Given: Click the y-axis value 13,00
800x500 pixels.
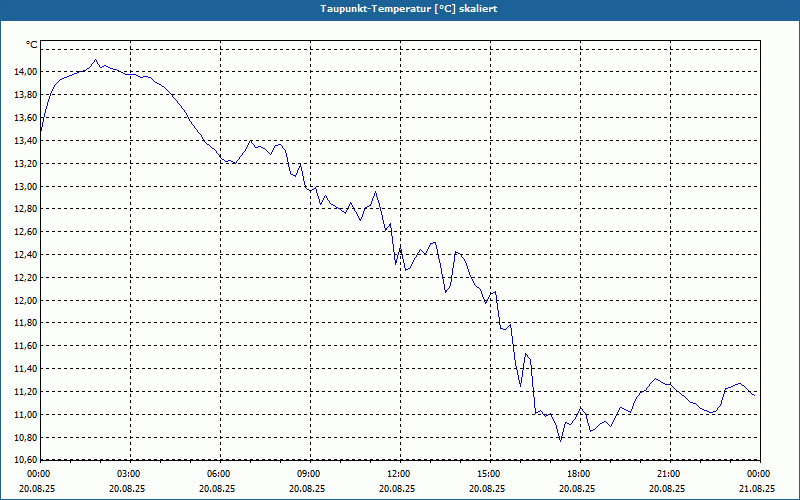Looking at the screenshot, I should coord(26,187).
